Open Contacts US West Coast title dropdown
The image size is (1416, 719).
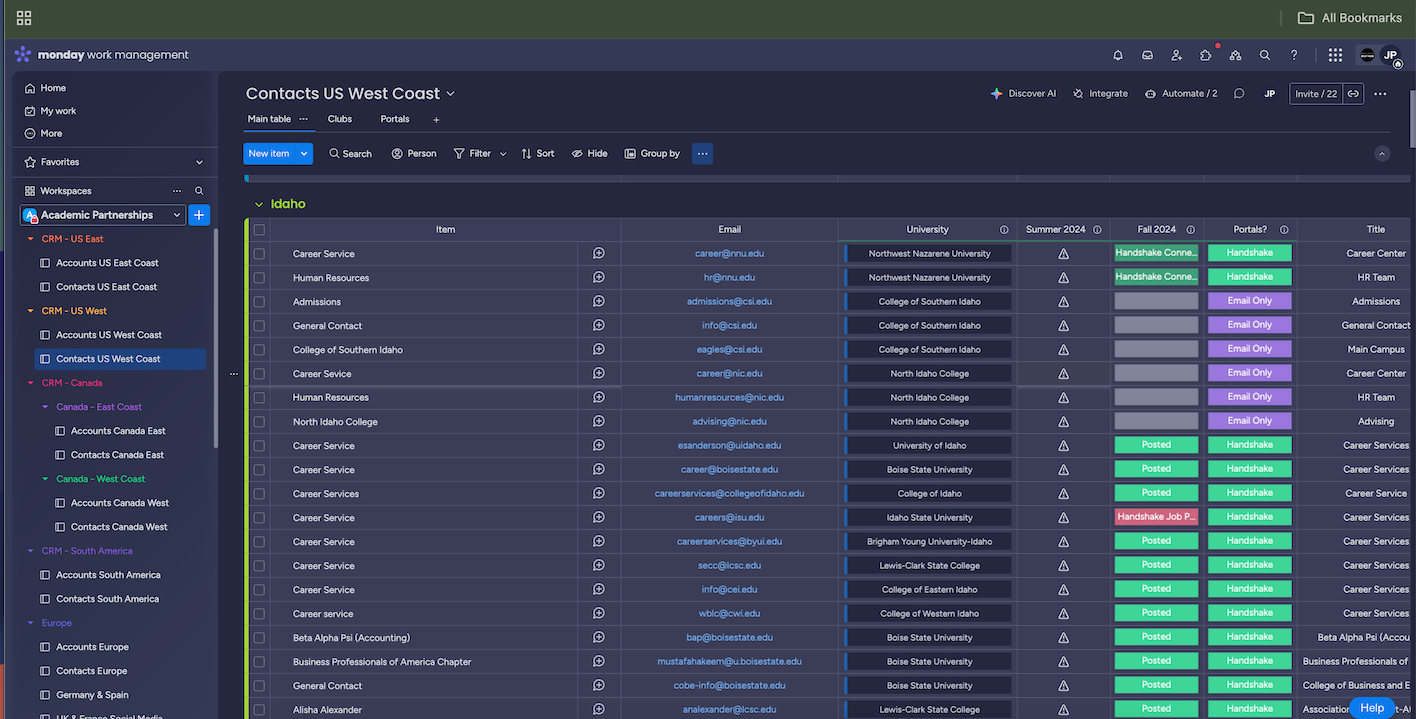point(451,94)
